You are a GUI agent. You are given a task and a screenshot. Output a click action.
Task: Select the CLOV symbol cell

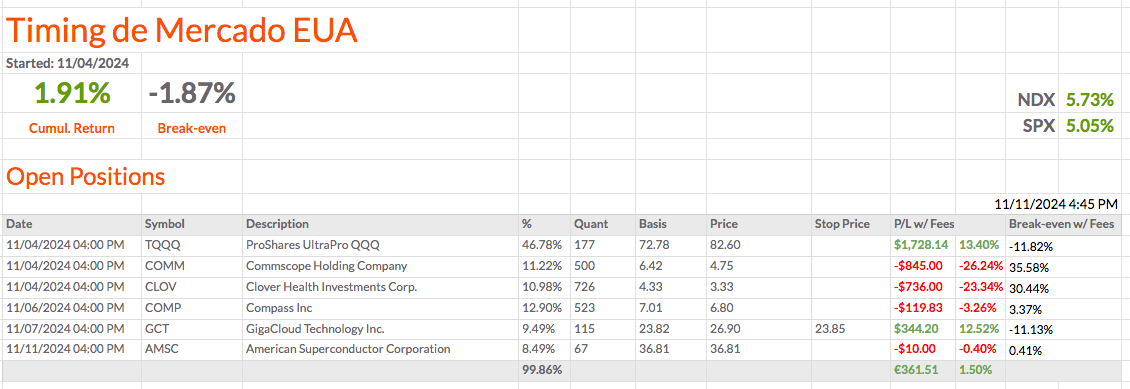tap(192, 287)
